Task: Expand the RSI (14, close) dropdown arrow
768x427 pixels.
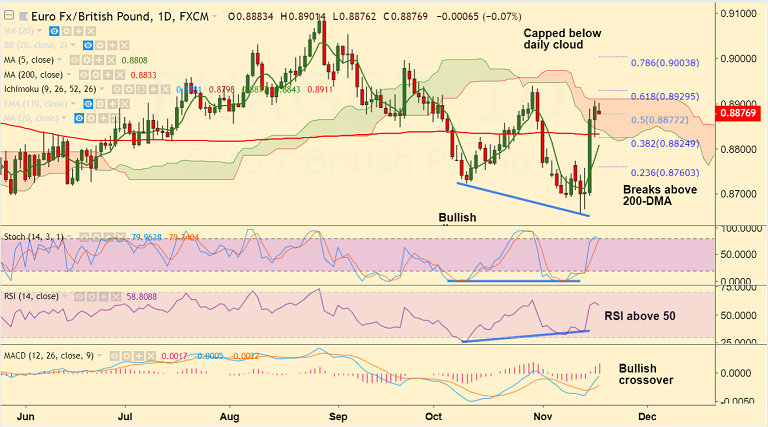Action: coord(65,296)
